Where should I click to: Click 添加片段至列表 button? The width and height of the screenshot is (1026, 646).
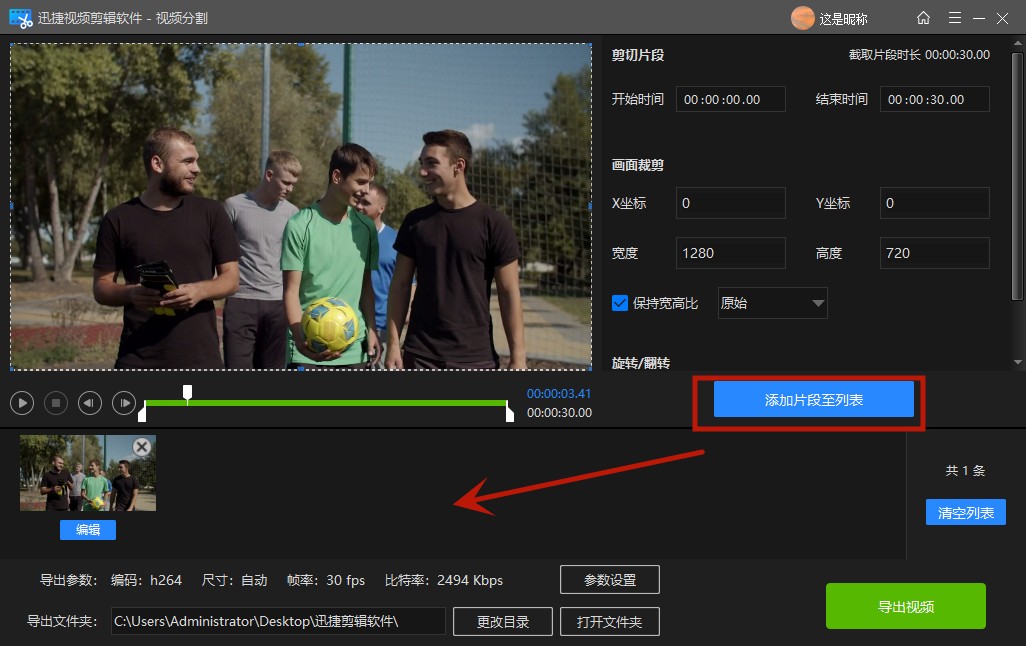click(813, 400)
